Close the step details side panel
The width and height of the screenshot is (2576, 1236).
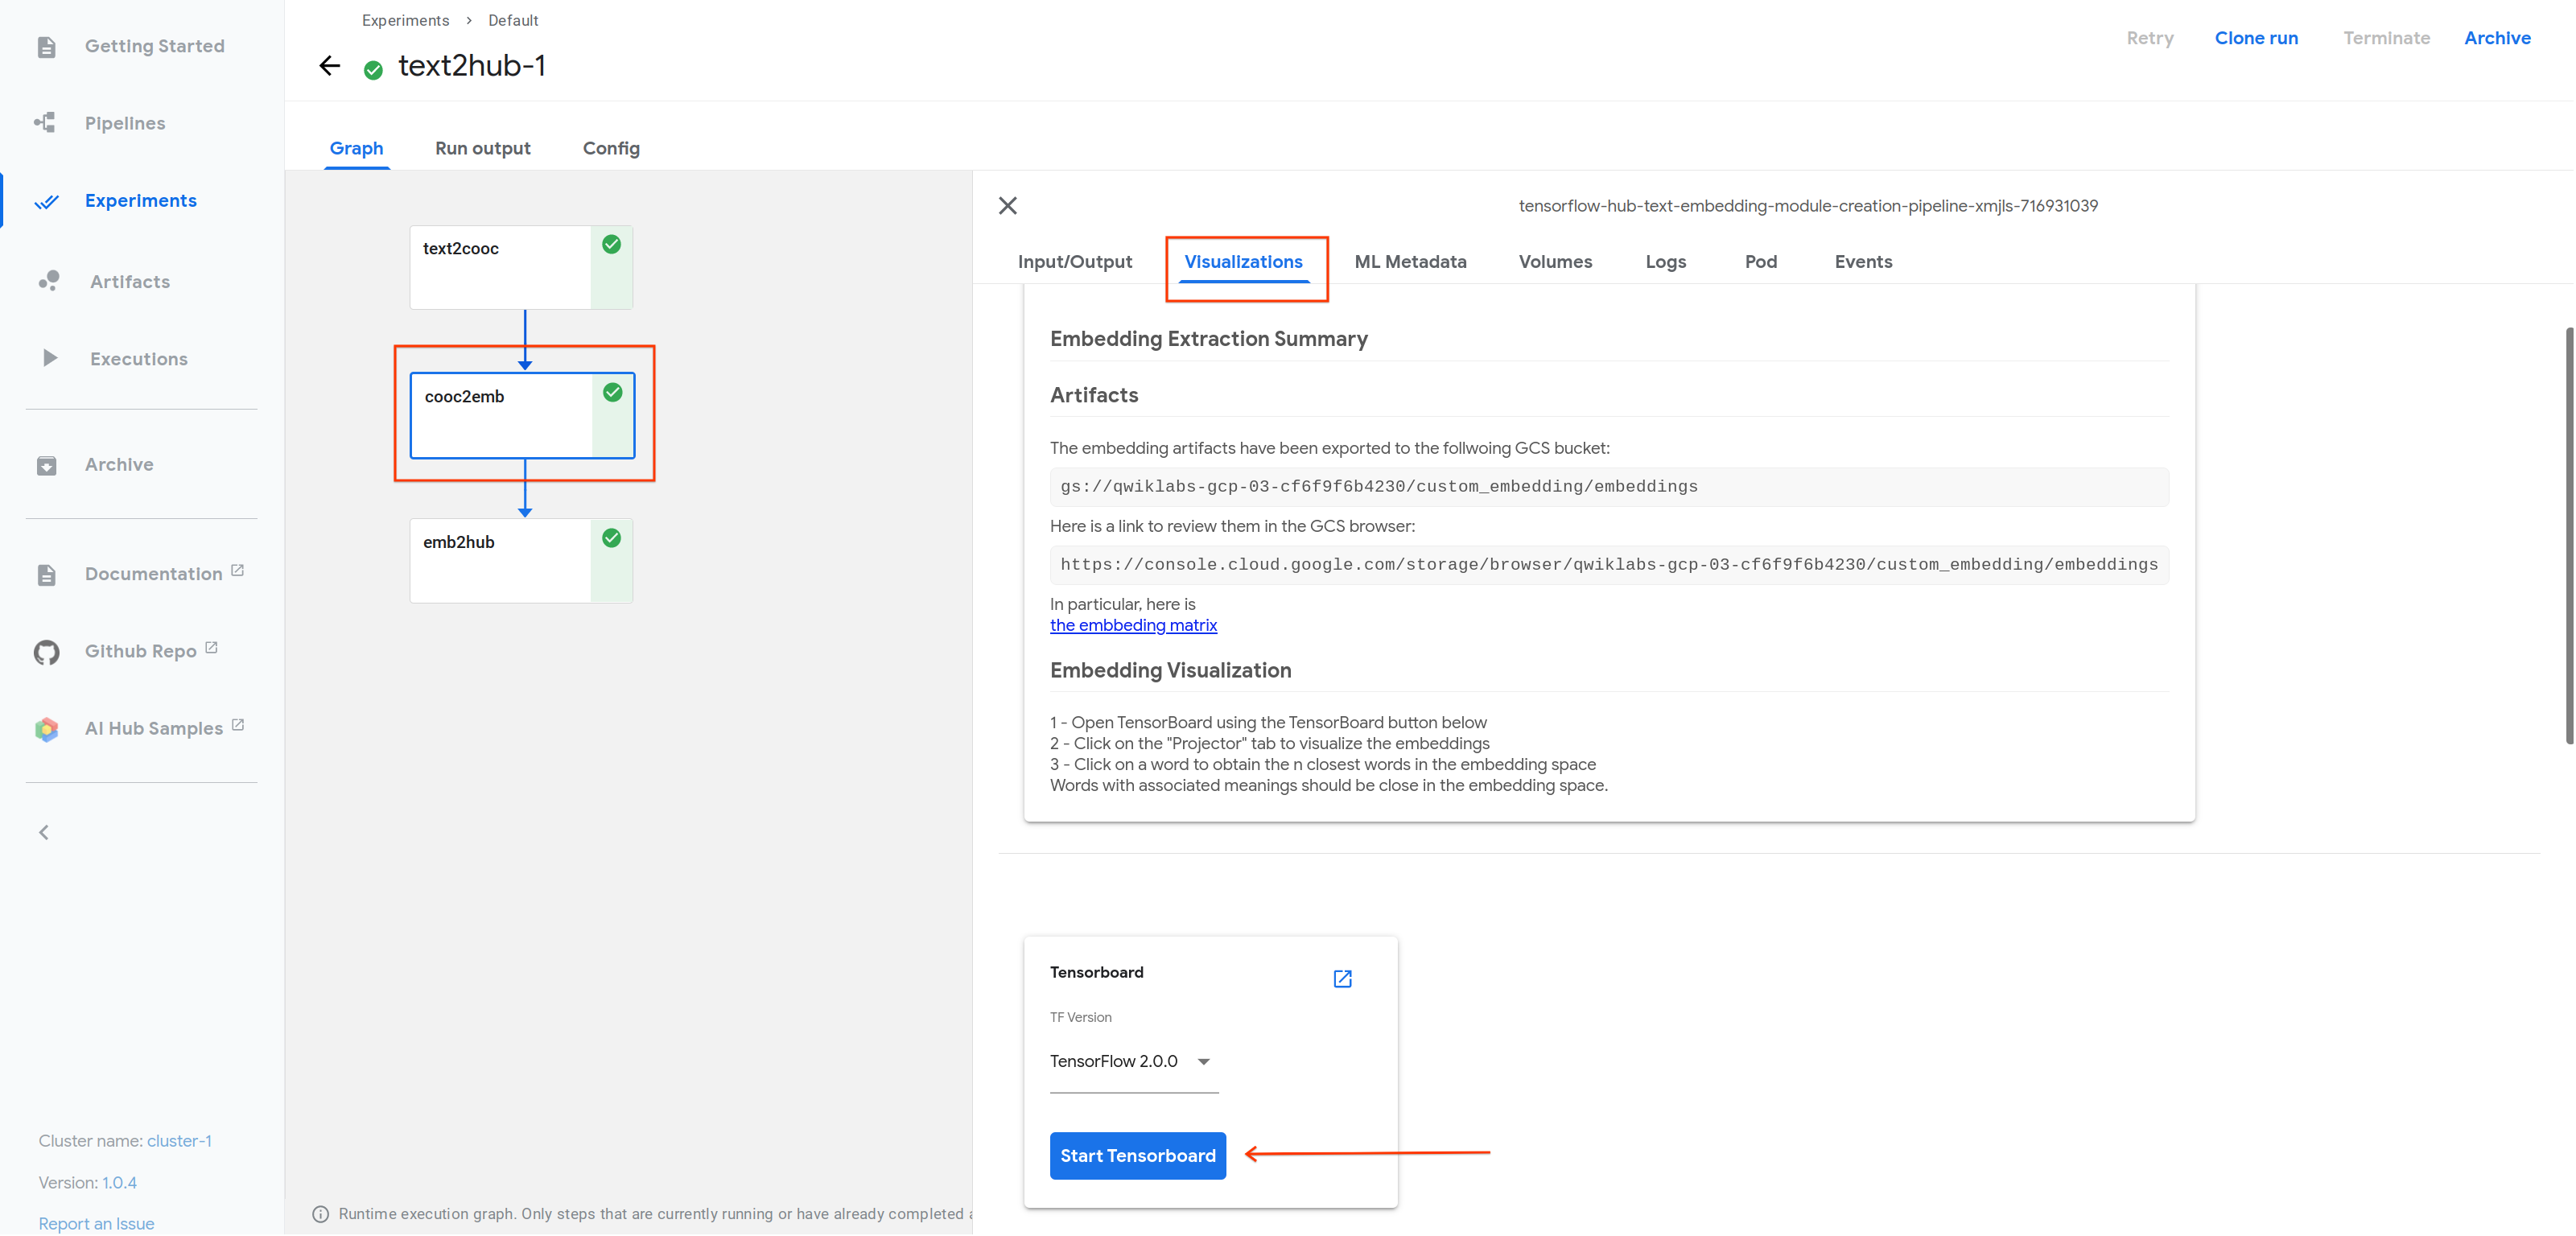point(1007,205)
